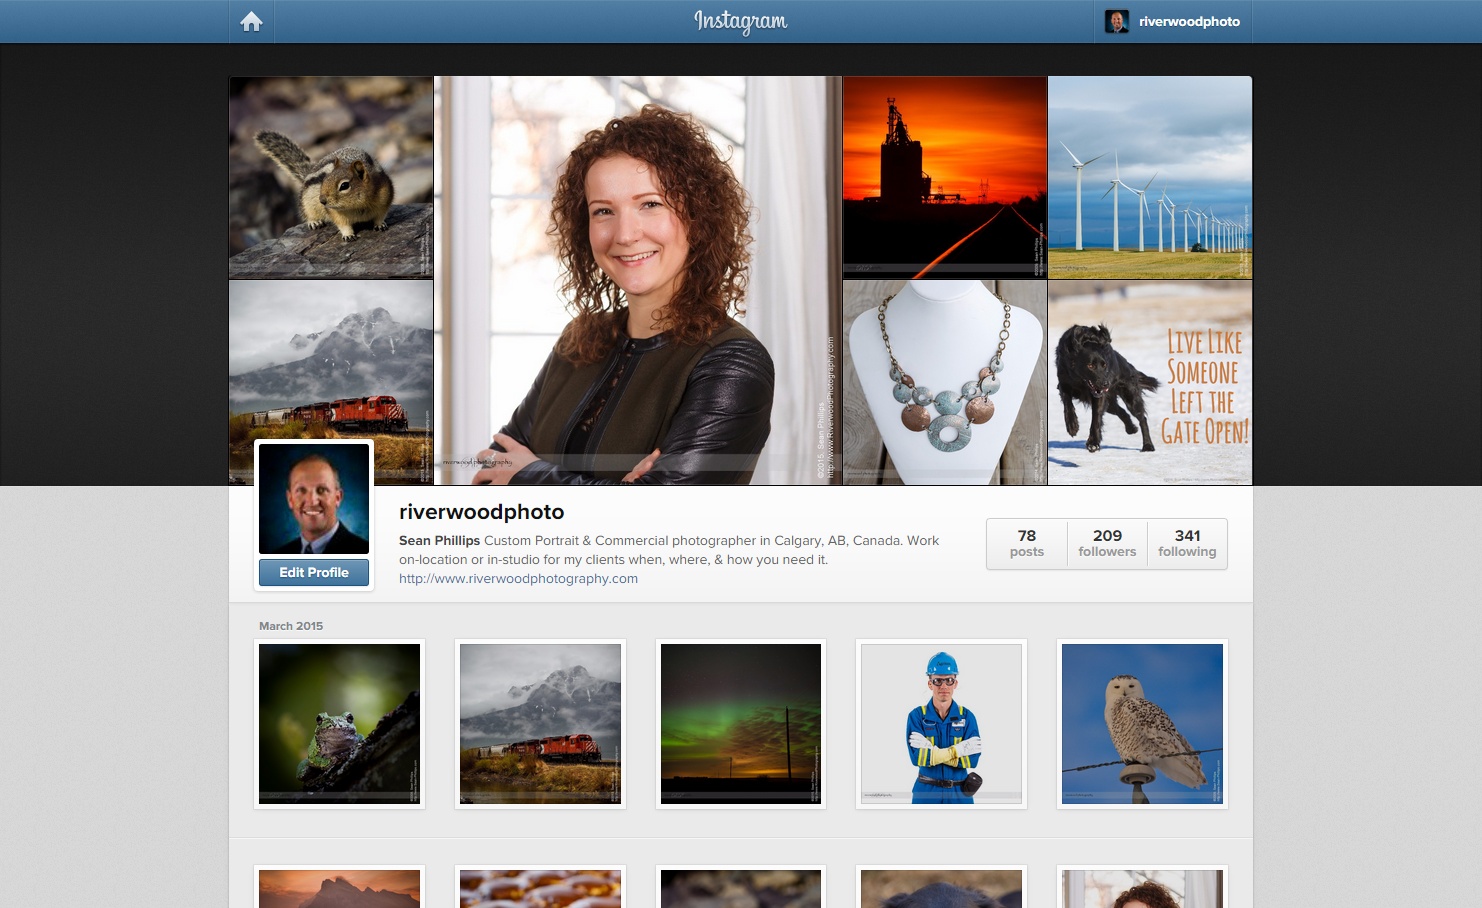This screenshot has width=1482, height=908.
Task: Click the chipmunk photo in header collage
Action: click(x=331, y=177)
